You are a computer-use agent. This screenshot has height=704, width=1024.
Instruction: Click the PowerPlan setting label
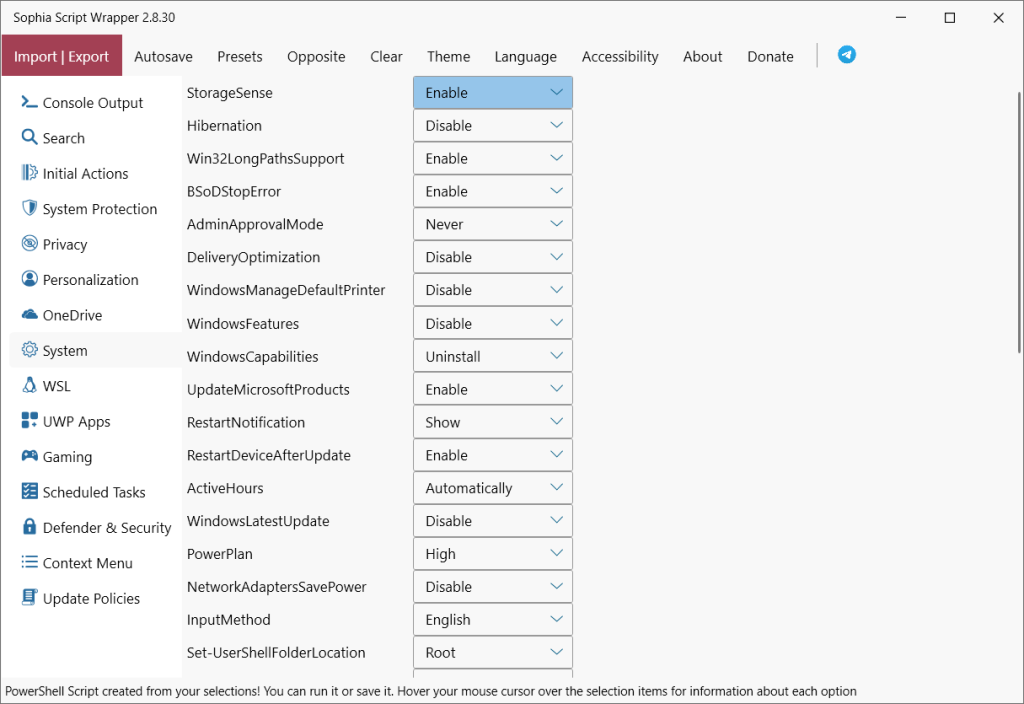(219, 554)
